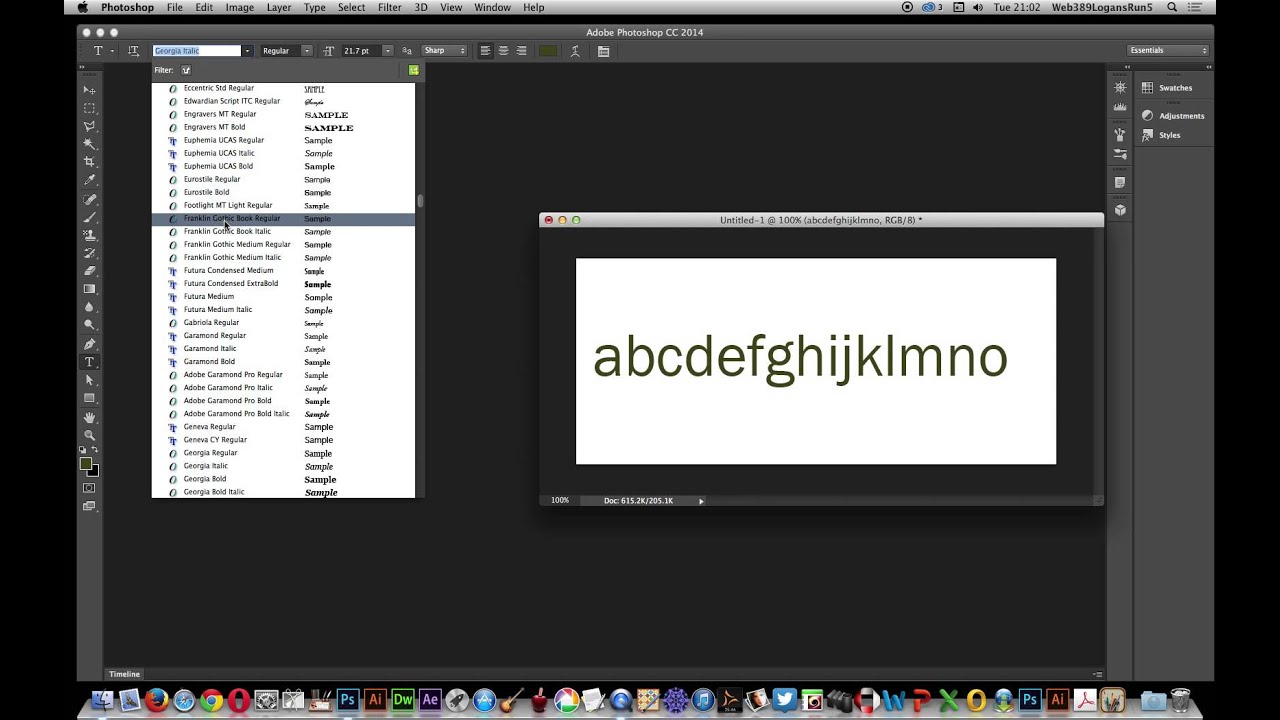
Task: Select the Rectangle shape tool
Action: tap(89, 398)
